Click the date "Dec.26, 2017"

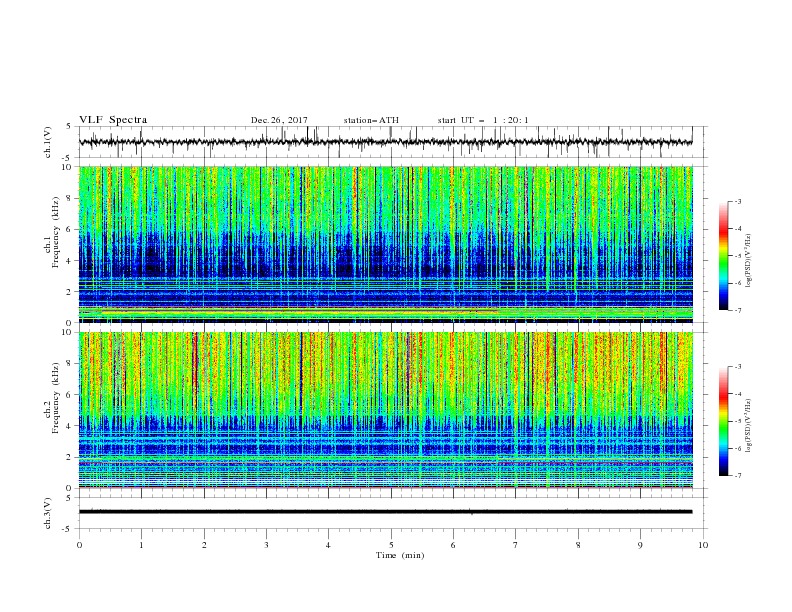pos(279,120)
